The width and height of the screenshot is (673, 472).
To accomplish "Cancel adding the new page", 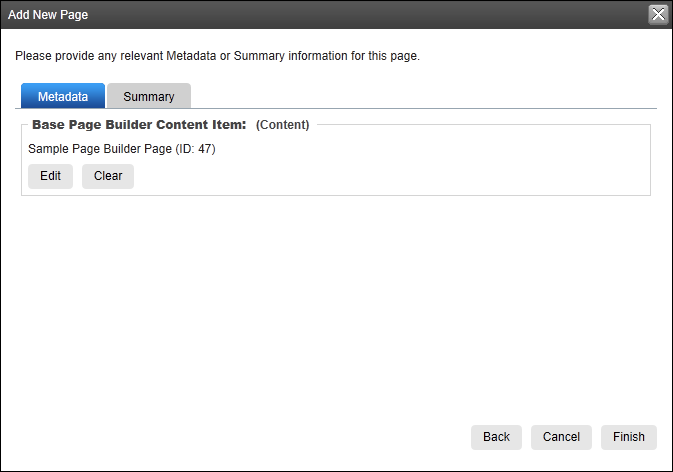I will pyautogui.click(x=561, y=437).
